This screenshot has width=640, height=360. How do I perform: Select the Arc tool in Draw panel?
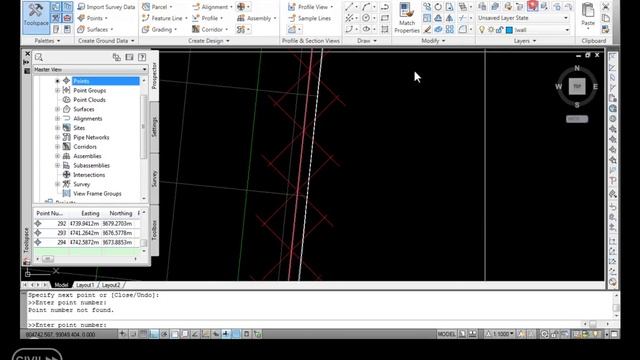[366, 7]
